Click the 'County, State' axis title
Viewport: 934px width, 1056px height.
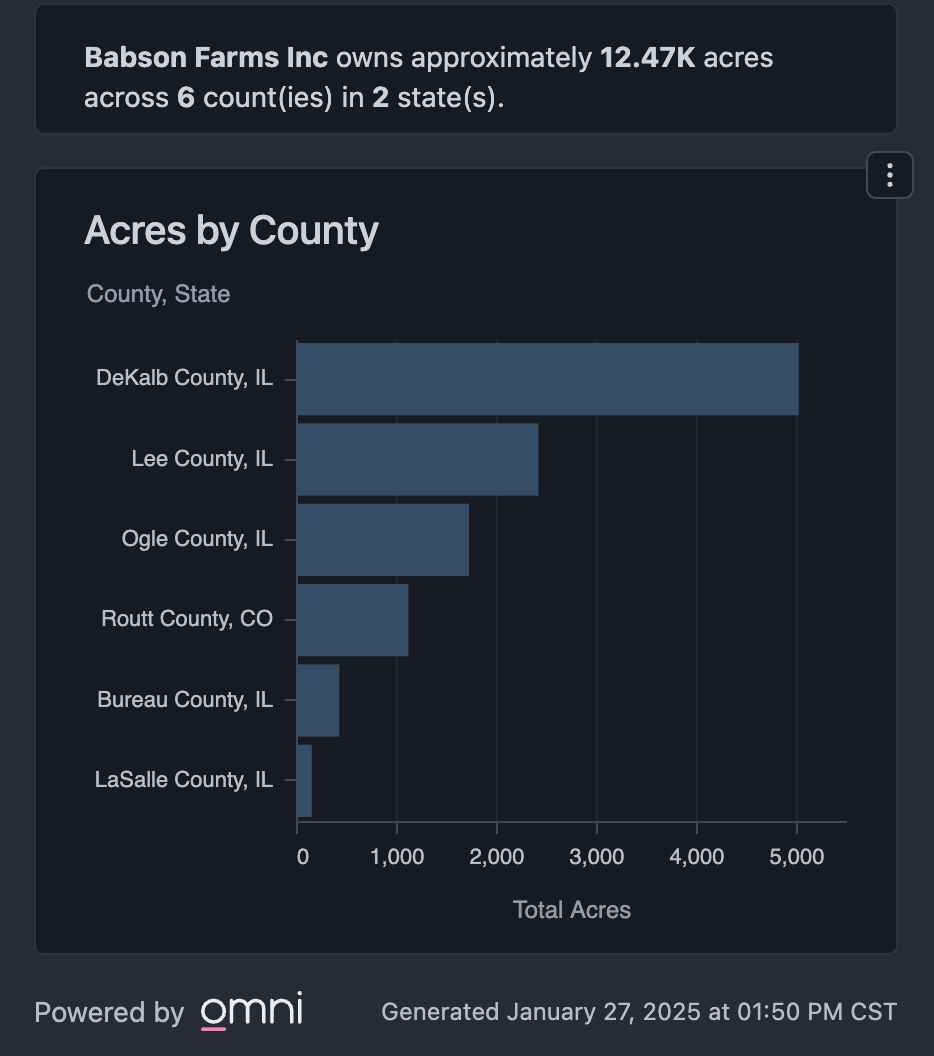[158, 294]
